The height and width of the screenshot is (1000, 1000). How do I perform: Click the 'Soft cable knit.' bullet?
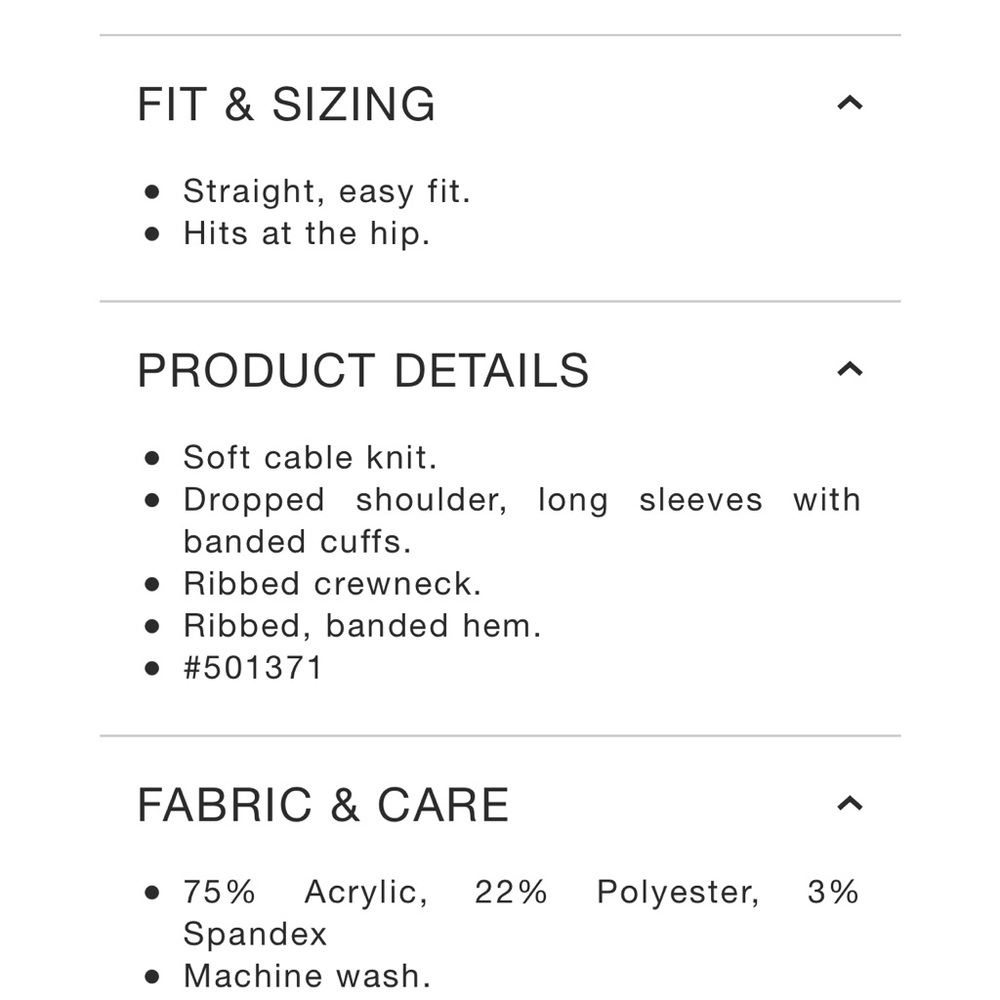point(310,457)
